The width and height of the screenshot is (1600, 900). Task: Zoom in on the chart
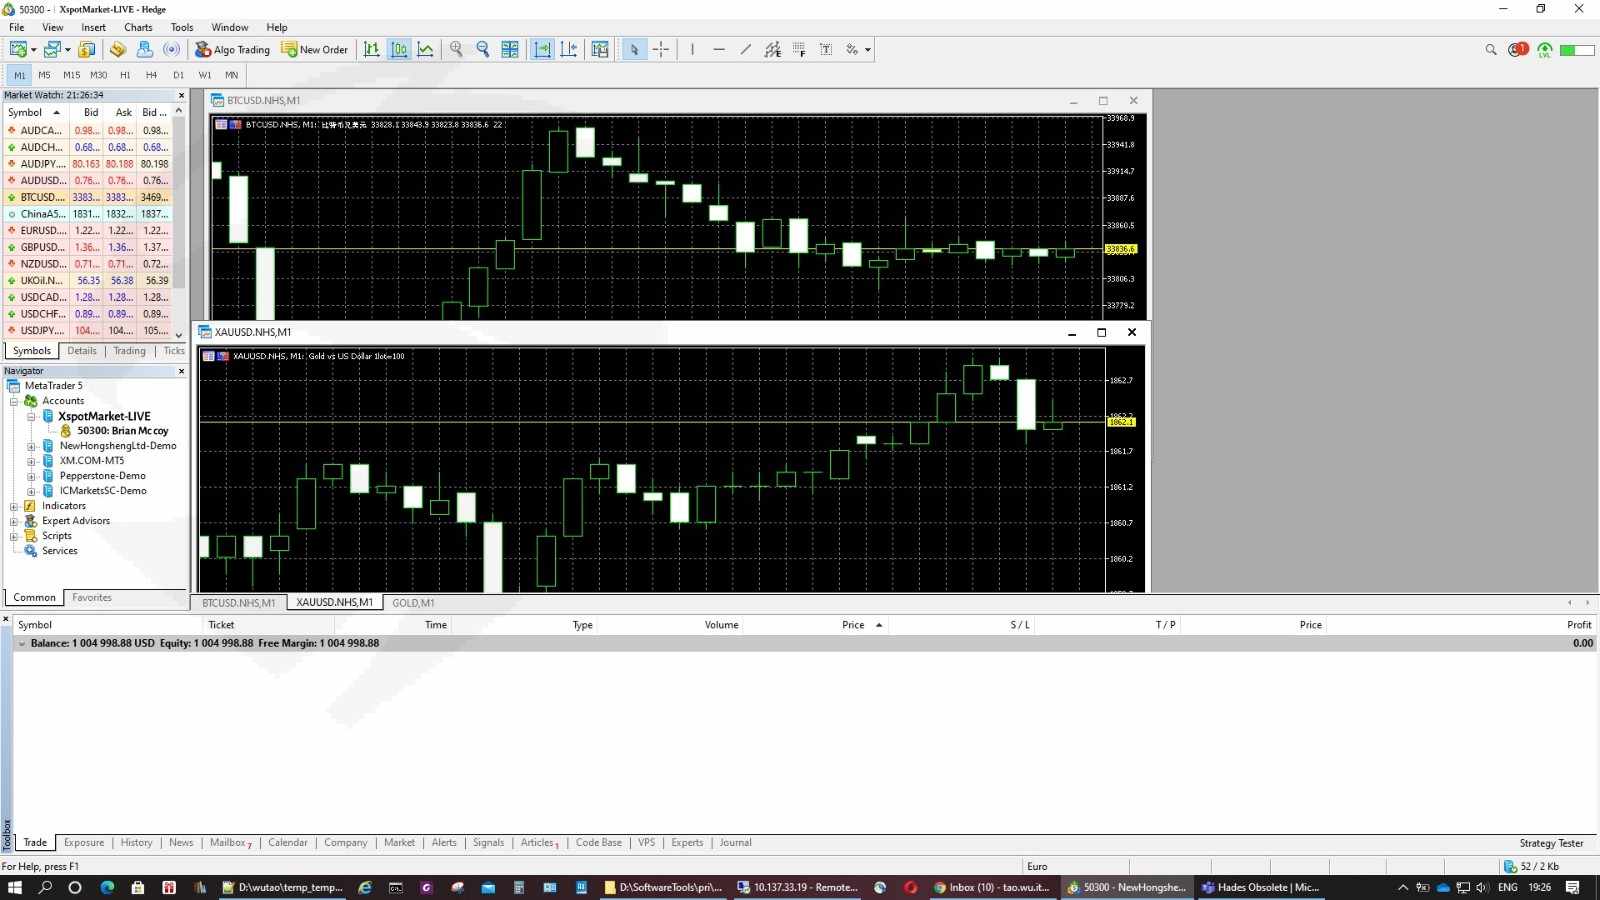point(457,49)
